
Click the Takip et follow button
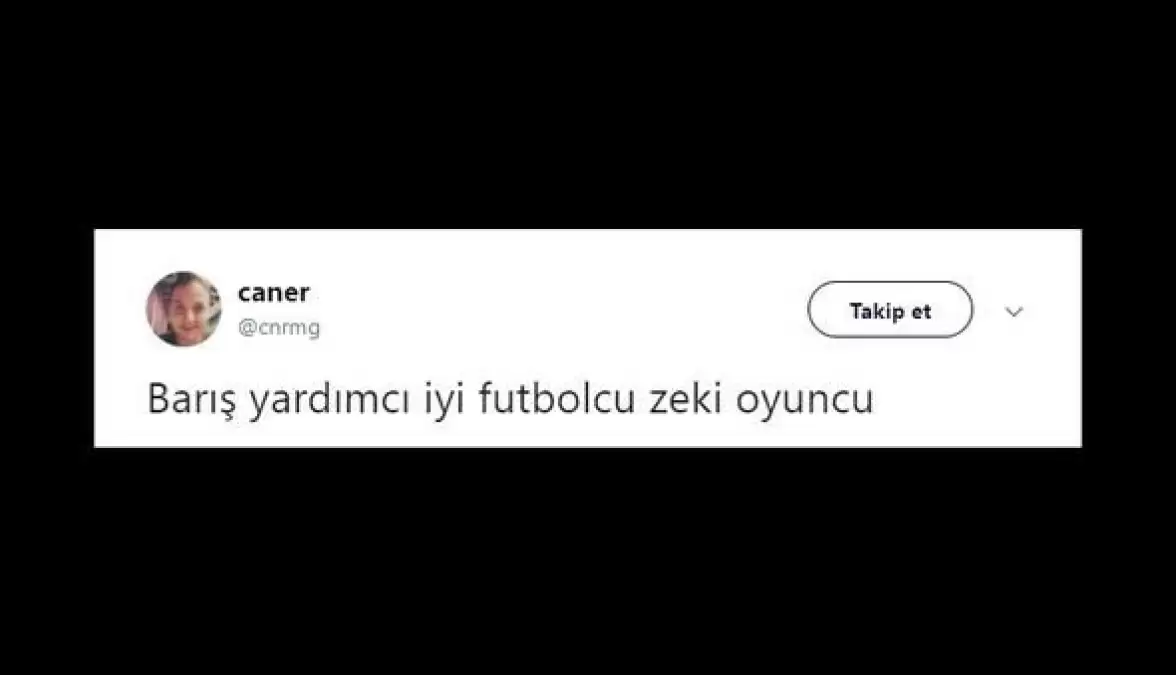pos(890,310)
